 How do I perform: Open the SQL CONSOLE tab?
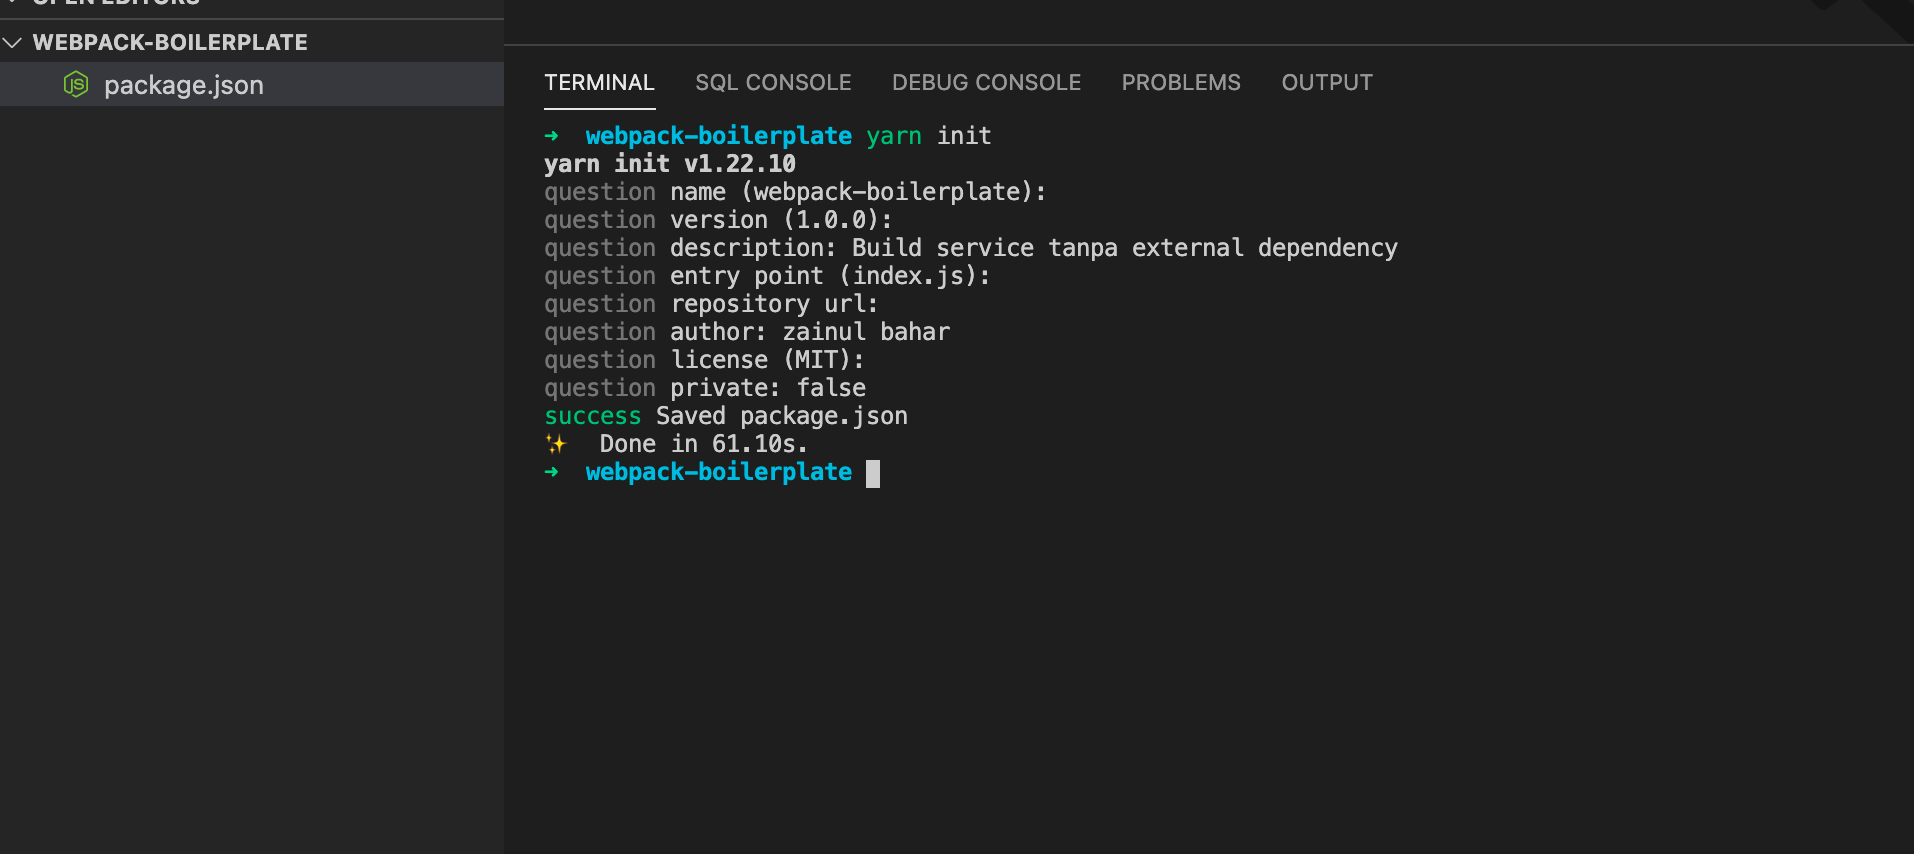[773, 83]
